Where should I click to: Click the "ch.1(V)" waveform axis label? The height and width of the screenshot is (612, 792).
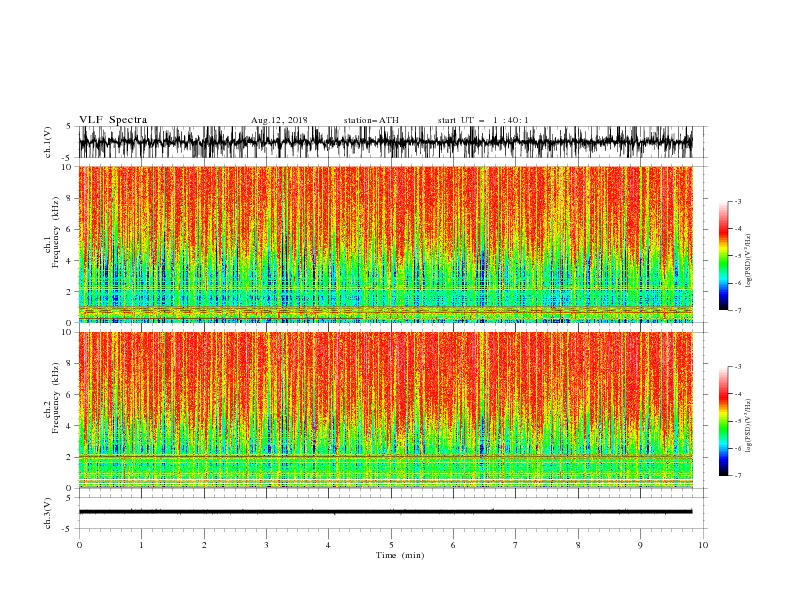pos(48,142)
